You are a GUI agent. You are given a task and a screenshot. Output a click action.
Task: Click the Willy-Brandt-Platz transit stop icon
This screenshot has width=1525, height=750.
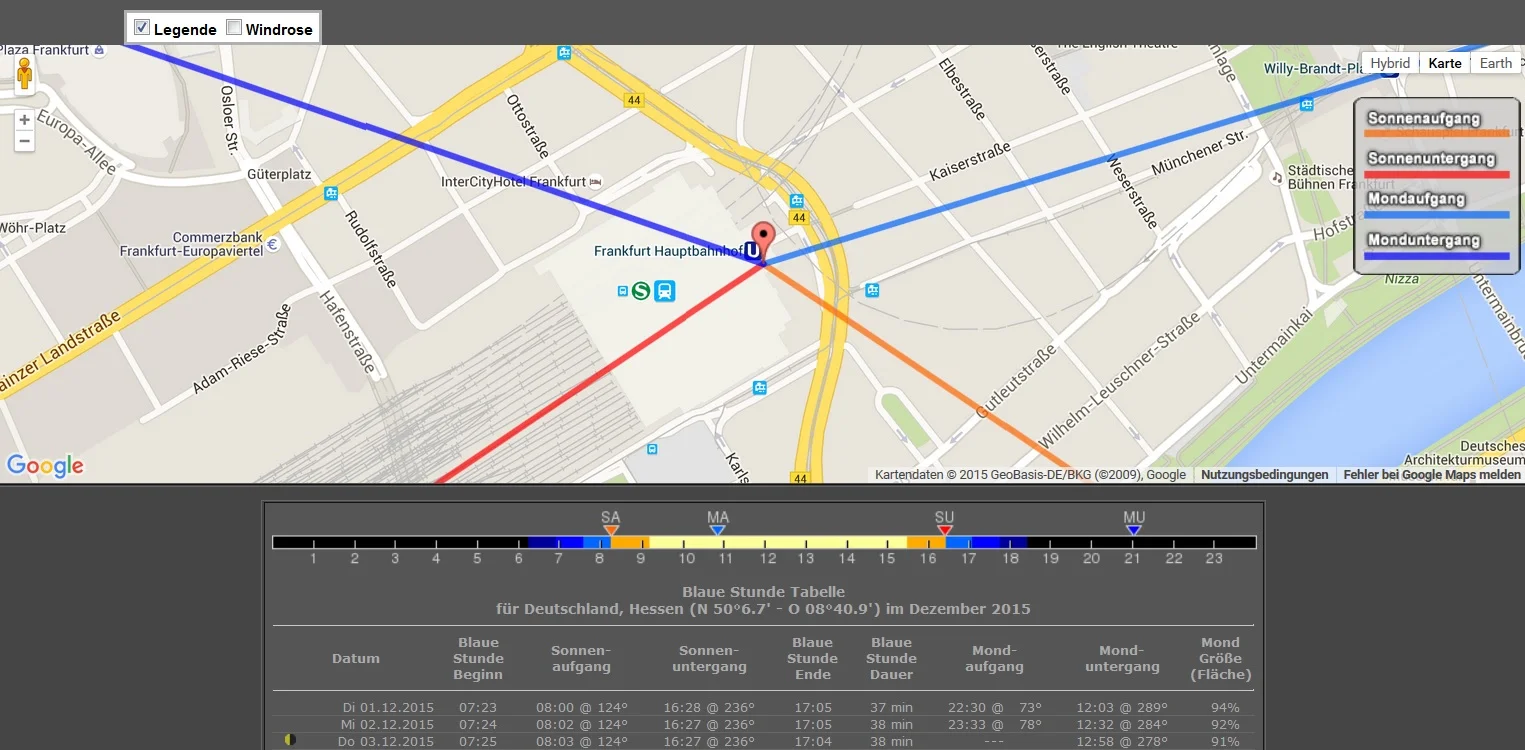pyautogui.click(x=1307, y=104)
